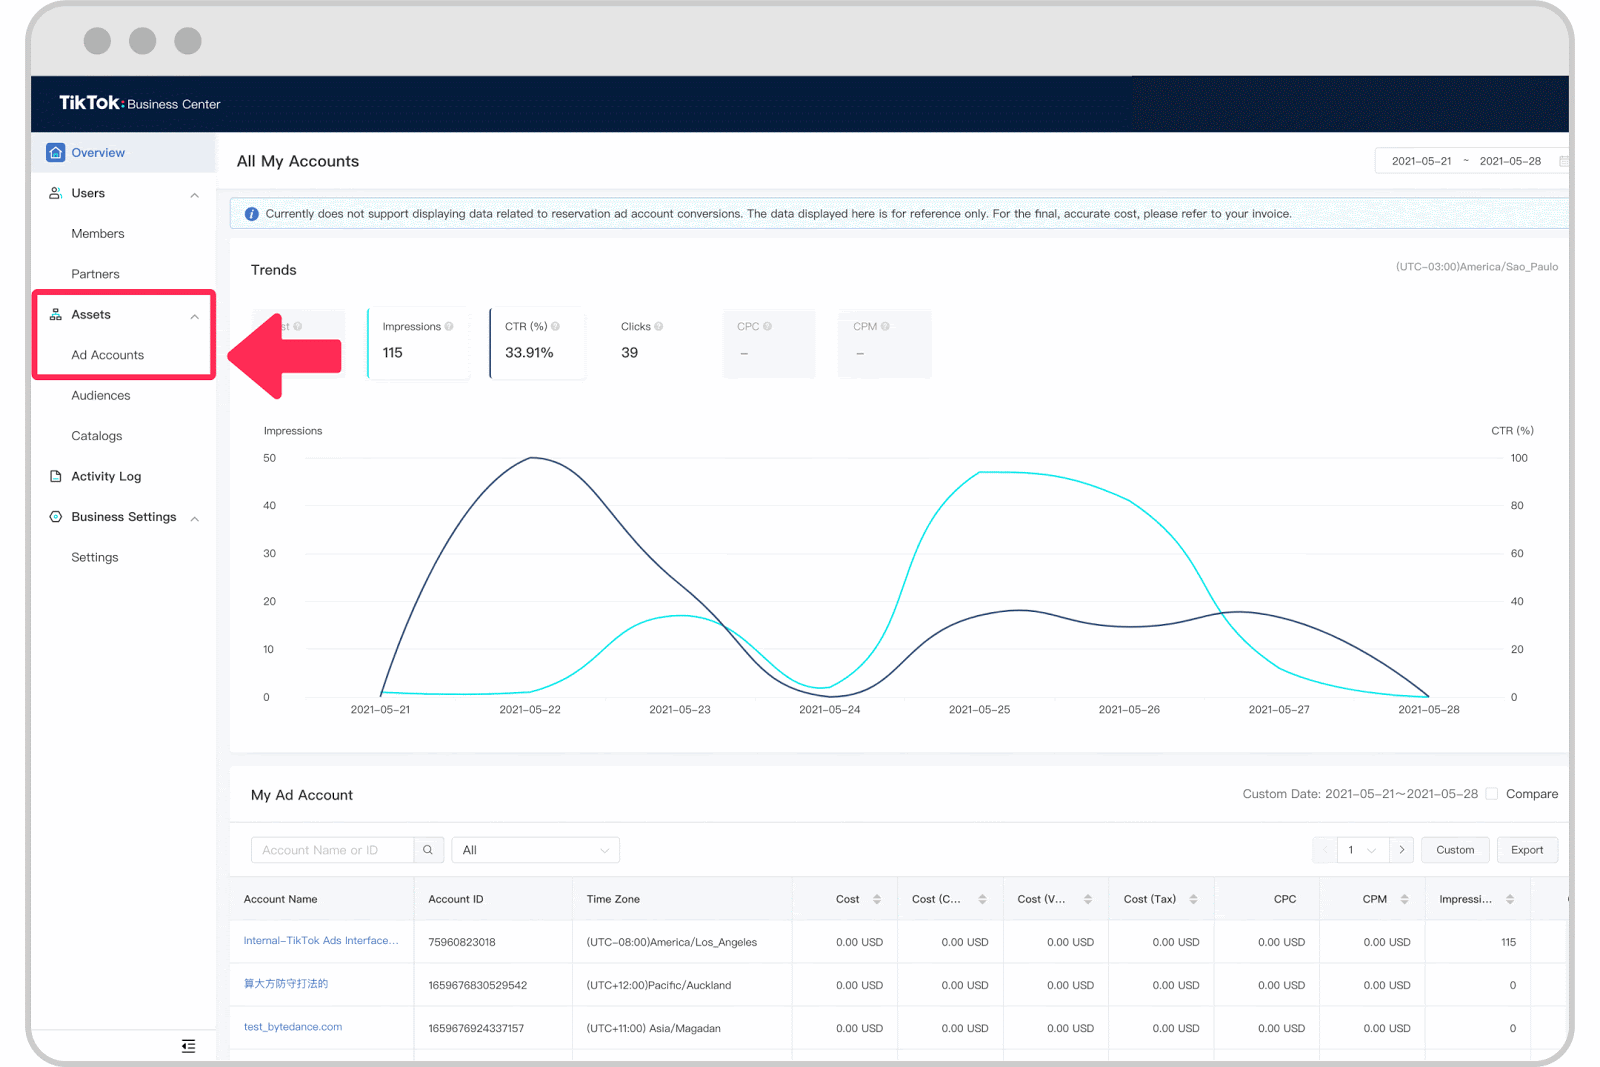Click the 2021-05-28 end date field
The width and height of the screenshot is (1600, 1067).
1510,161
